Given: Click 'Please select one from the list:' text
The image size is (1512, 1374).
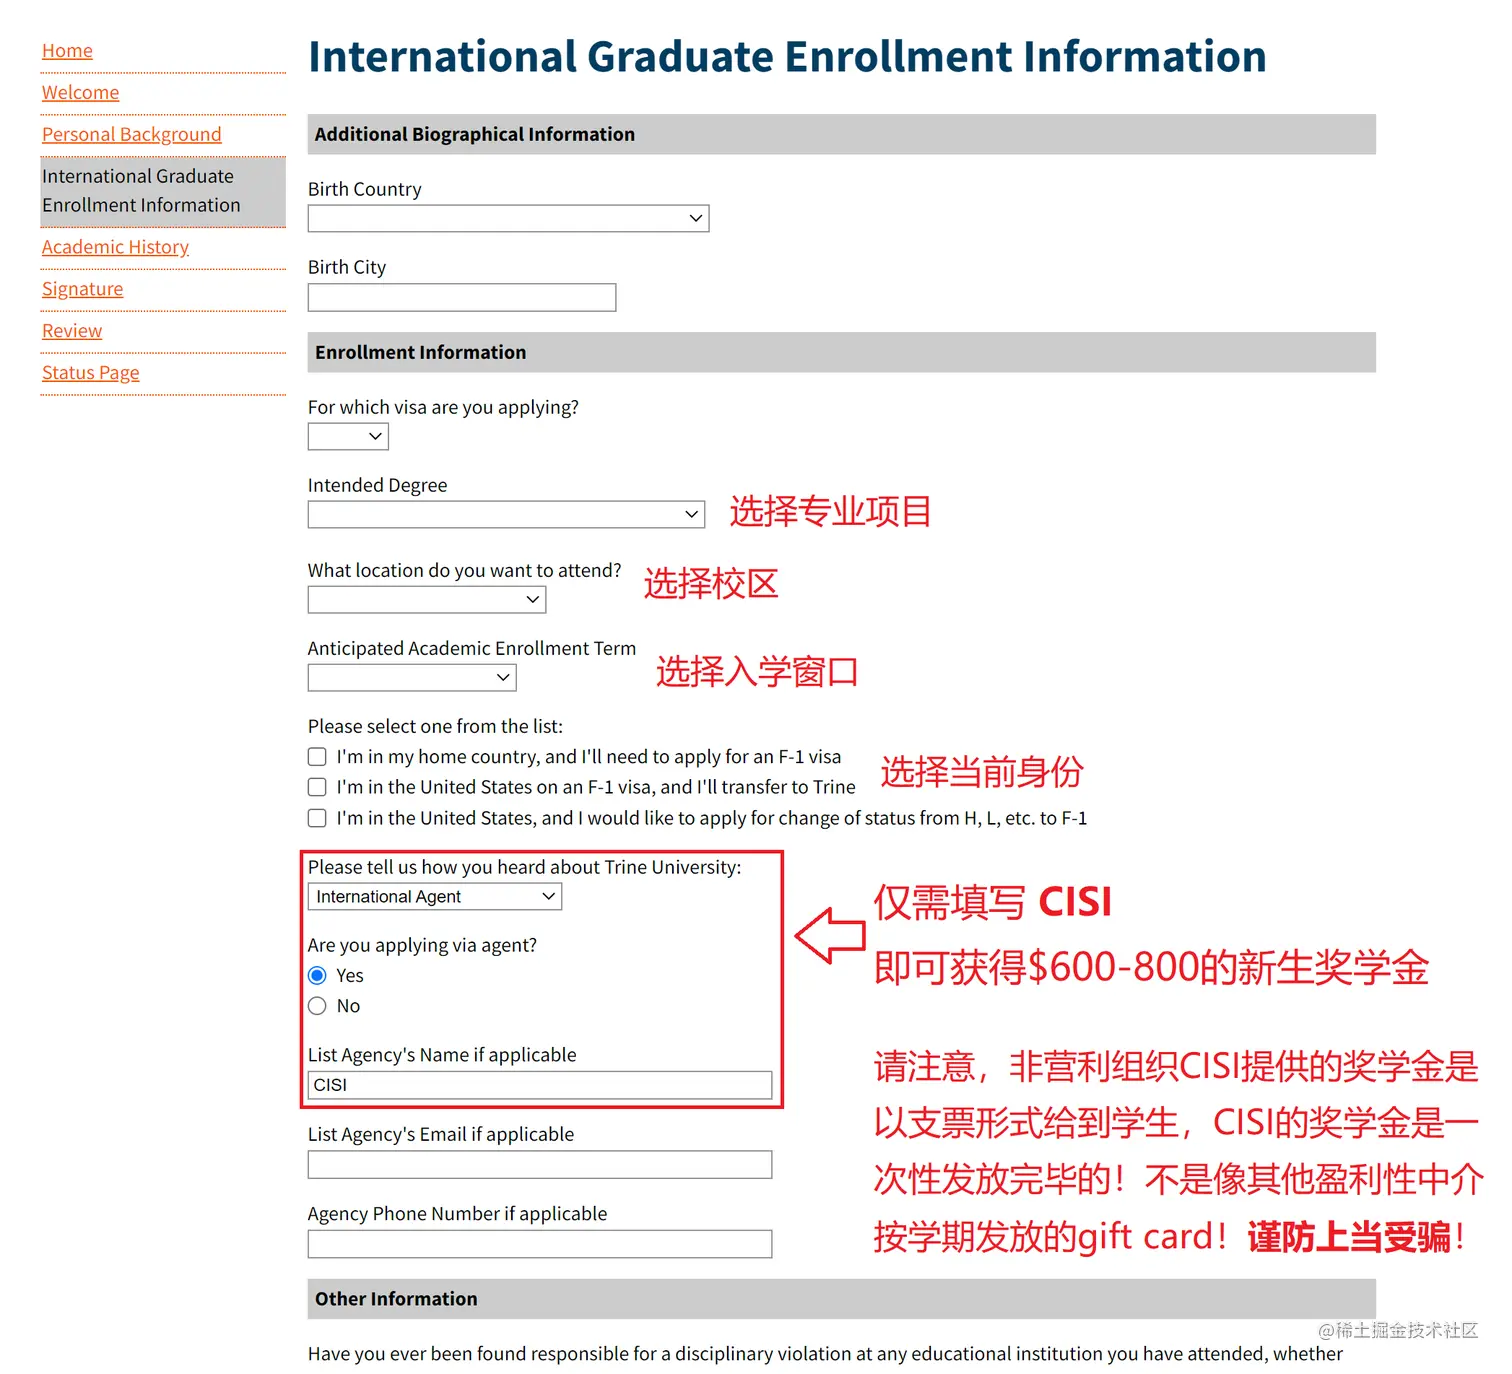Looking at the screenshot, I should coord(435,726).
